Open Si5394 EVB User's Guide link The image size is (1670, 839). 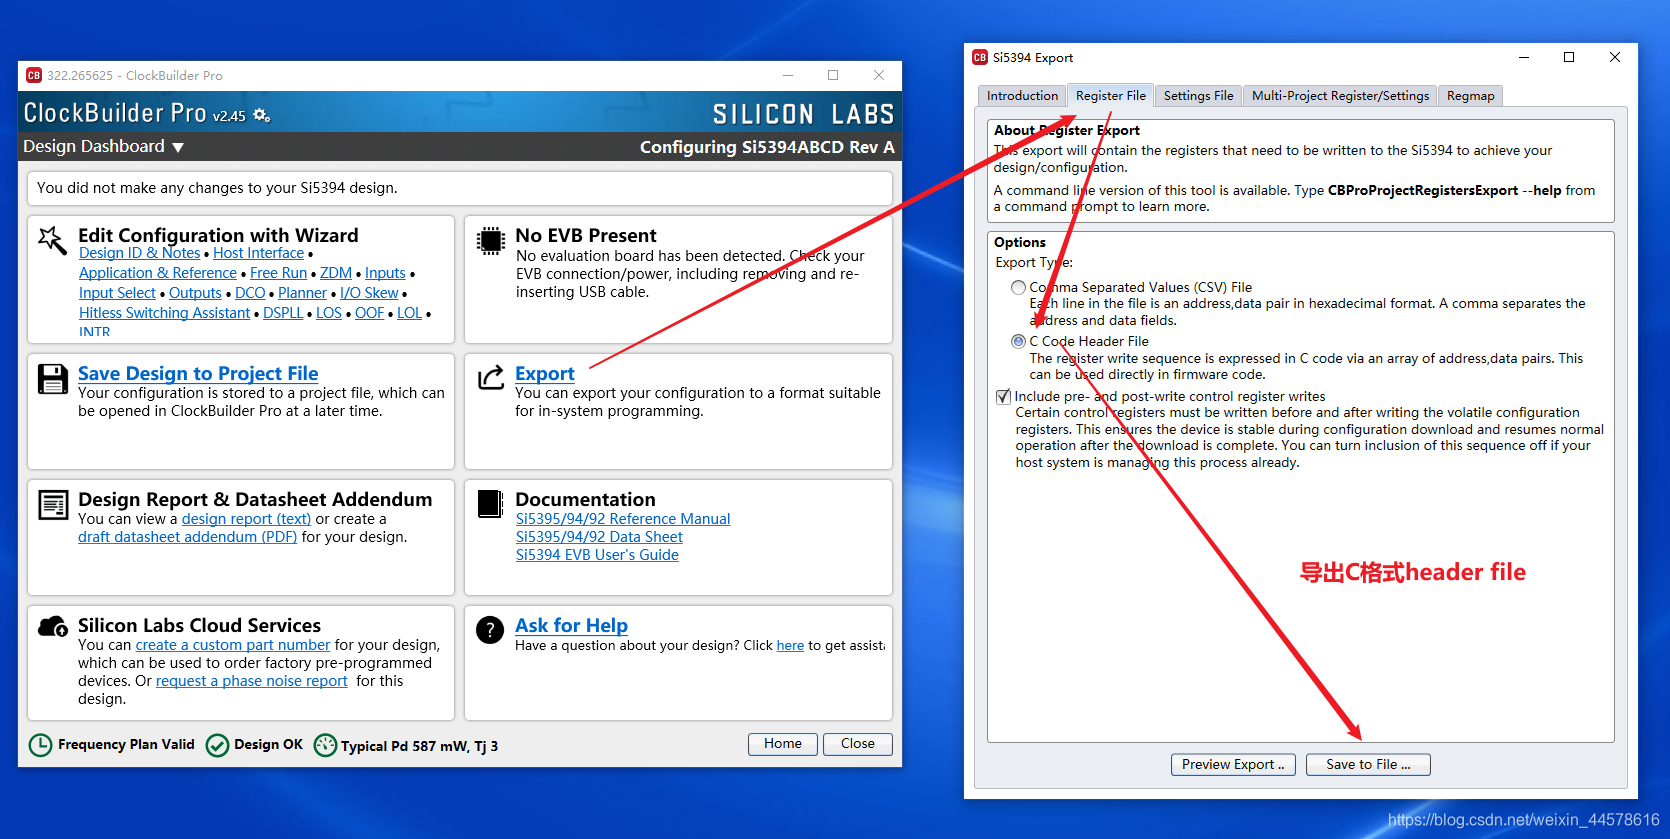tap(597, 555)
